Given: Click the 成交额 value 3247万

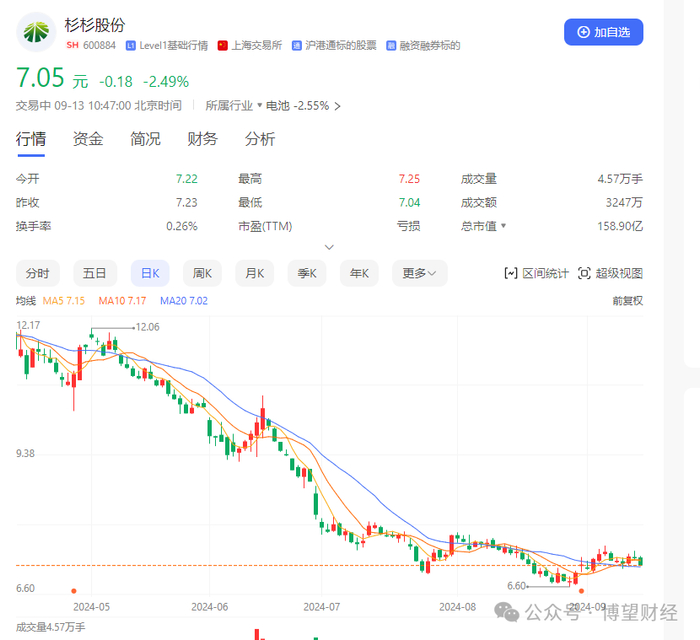Looking at the screenshot, I should [624, 203].
